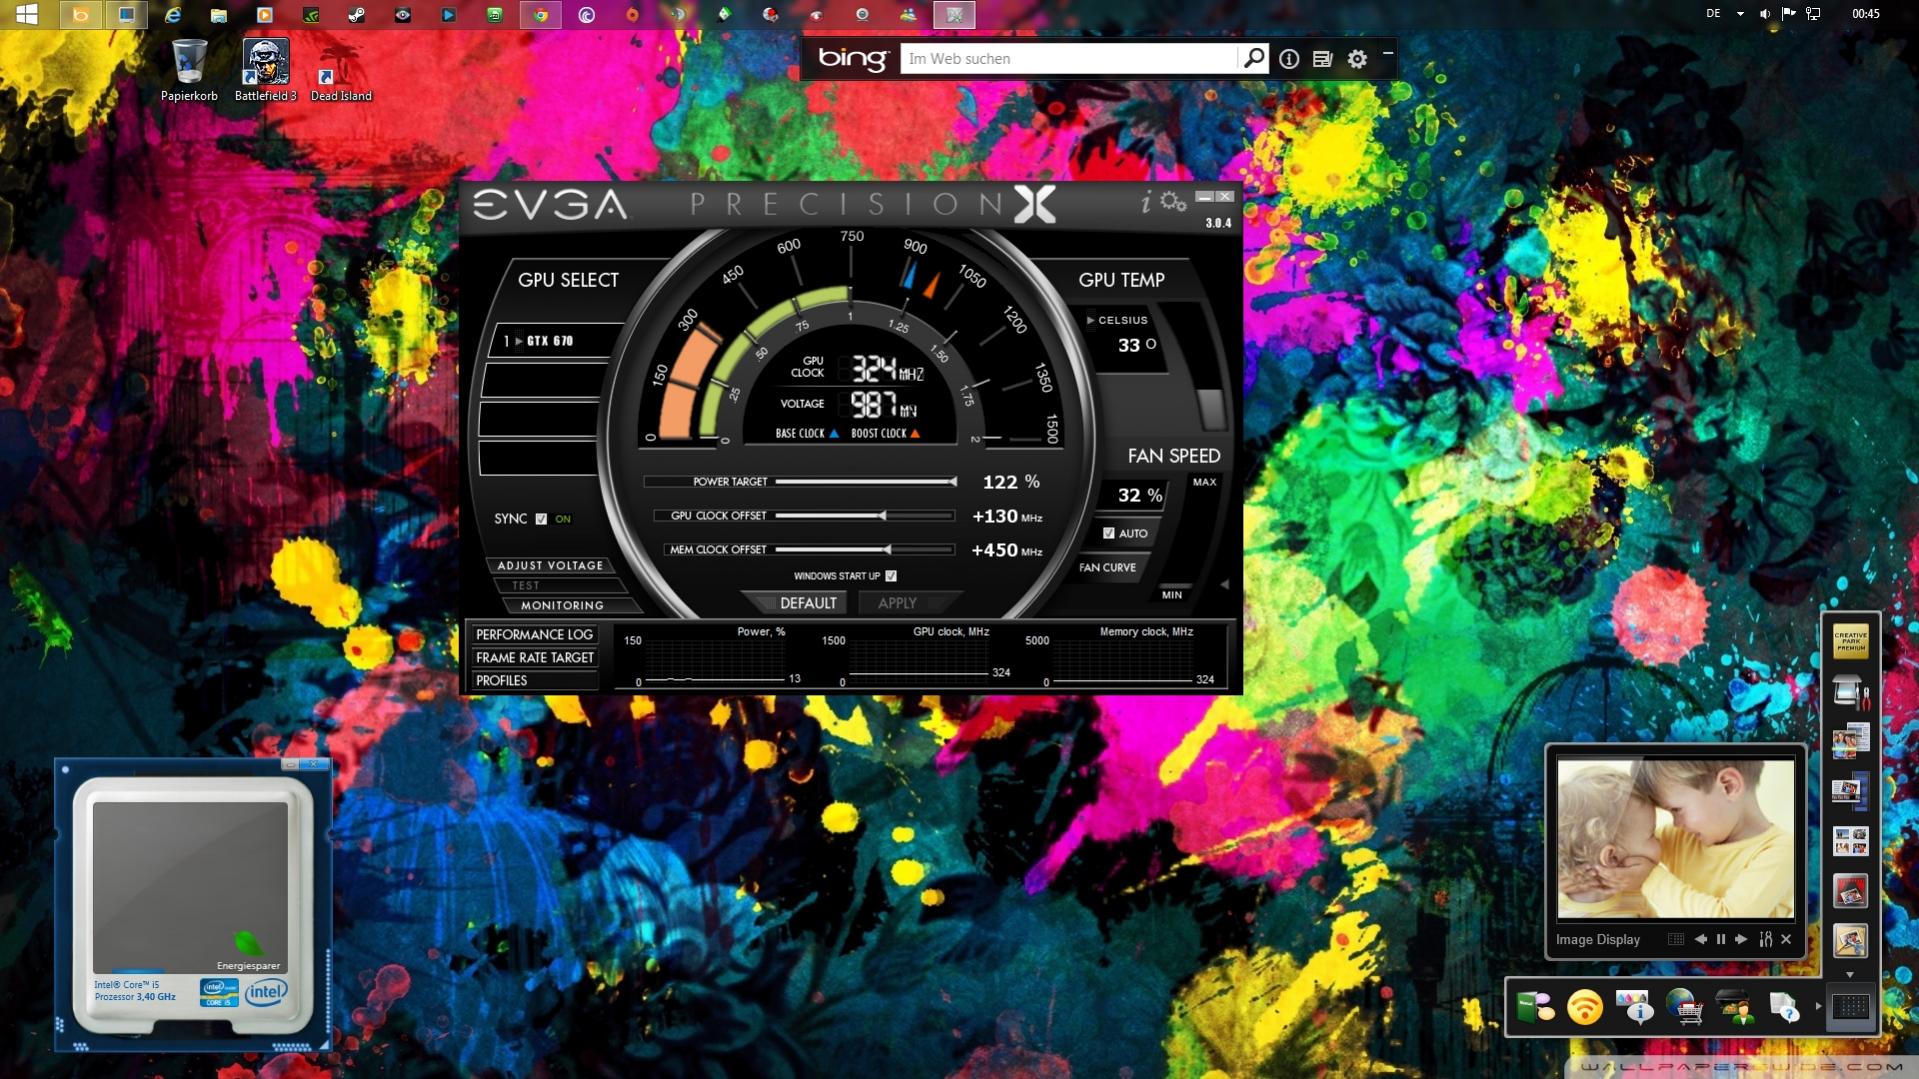Open Bing bar info icon
1919x1079 pixels.
pyautogui.click(x=1289, y=59)
